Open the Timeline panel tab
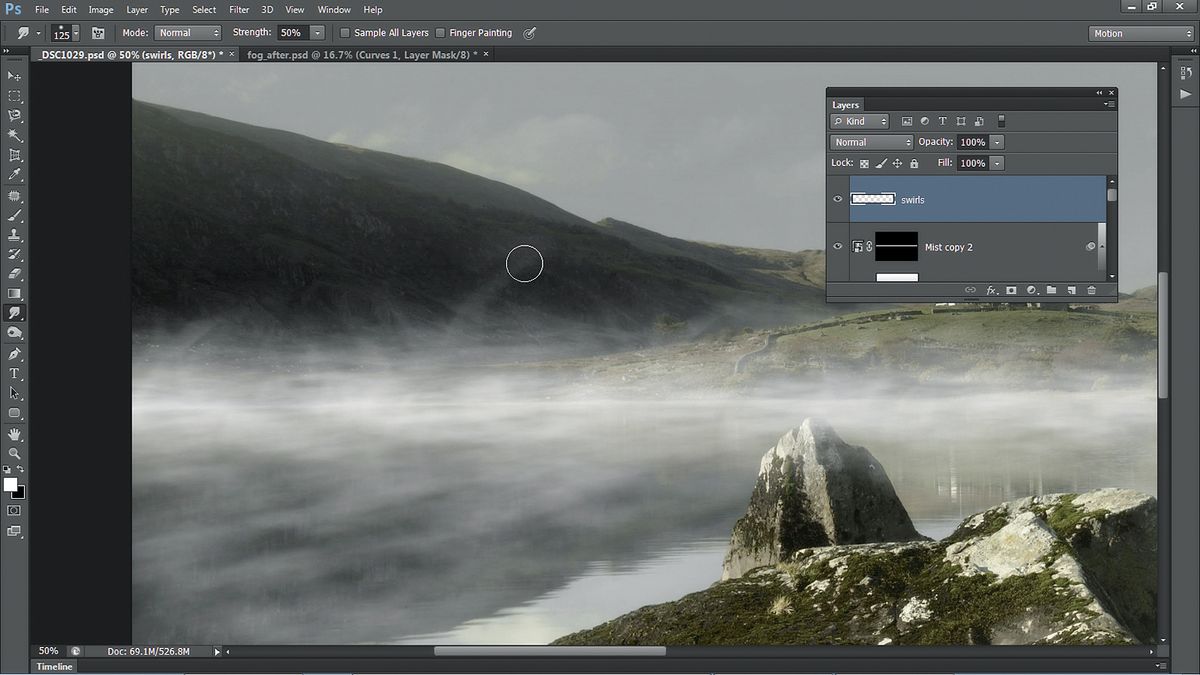 (x=54, y=666)
